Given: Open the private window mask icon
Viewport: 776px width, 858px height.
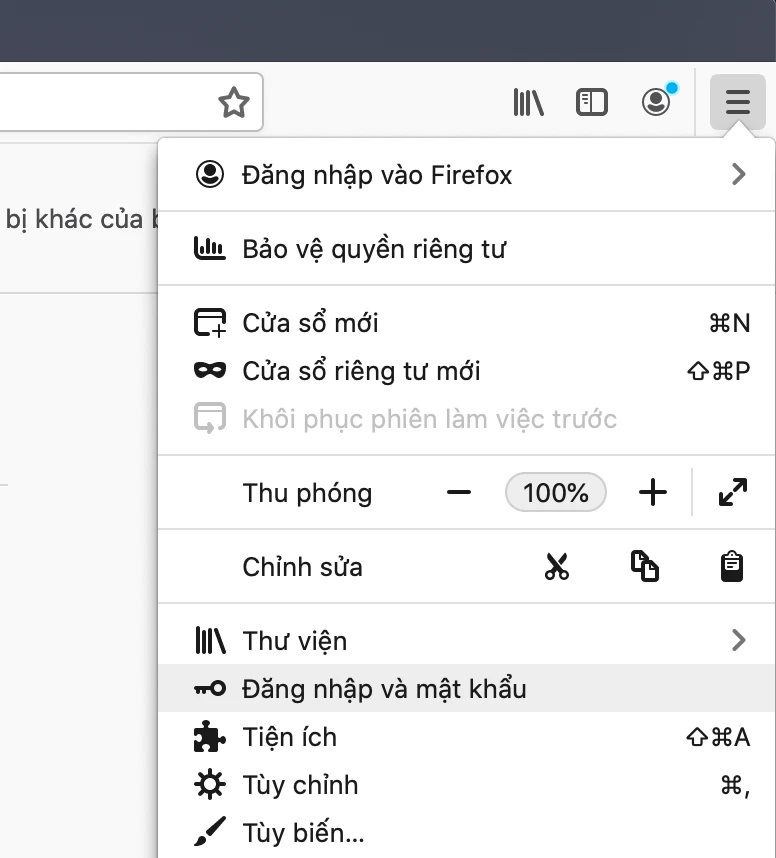Looking at the screenshot, I should click(x=207, y=370).
